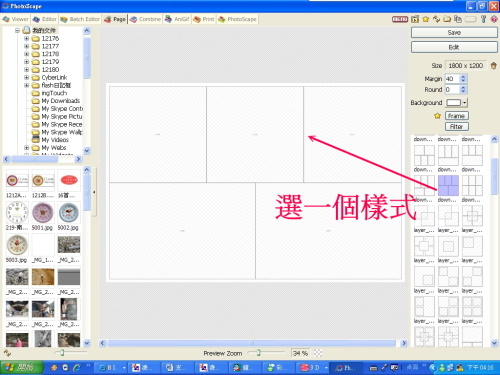Click the template list scroll-down arrow
The height and width of the screenshot is (375, 500).
pos(494,342)
